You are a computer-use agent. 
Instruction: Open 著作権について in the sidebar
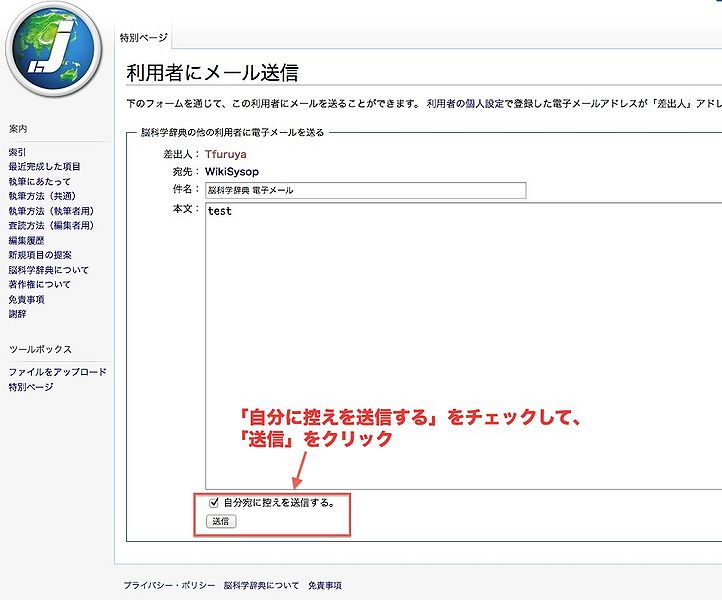click(40, 284)
